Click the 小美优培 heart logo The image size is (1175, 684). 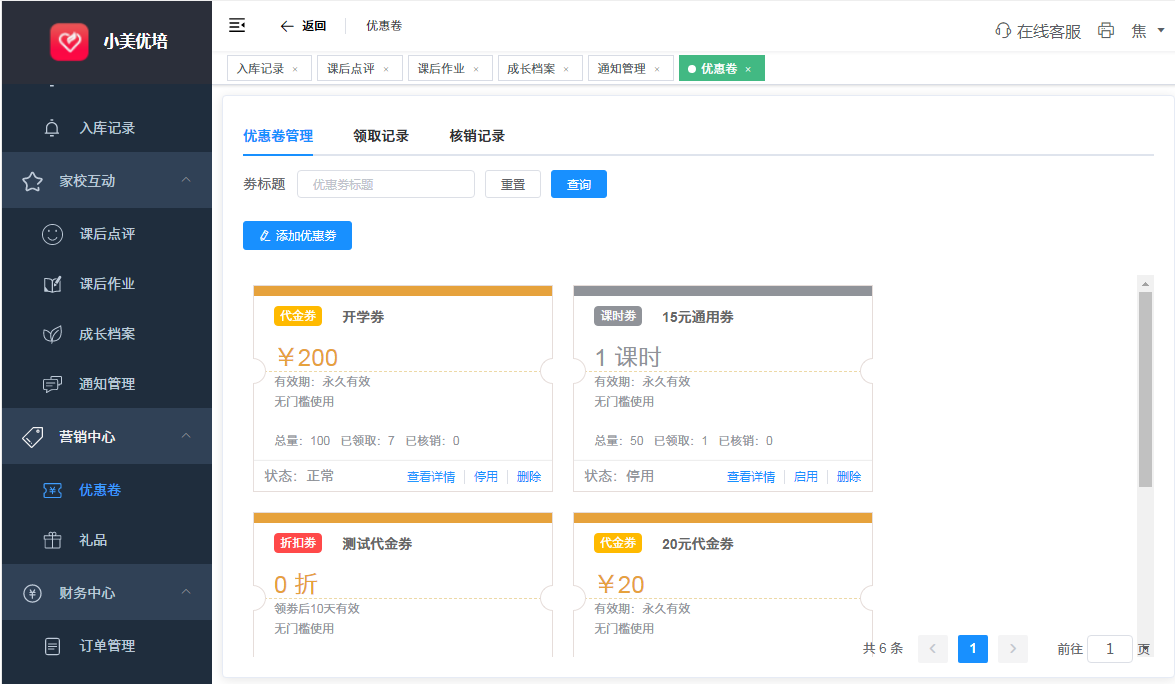pyautogui.click(x=70, y=41)
